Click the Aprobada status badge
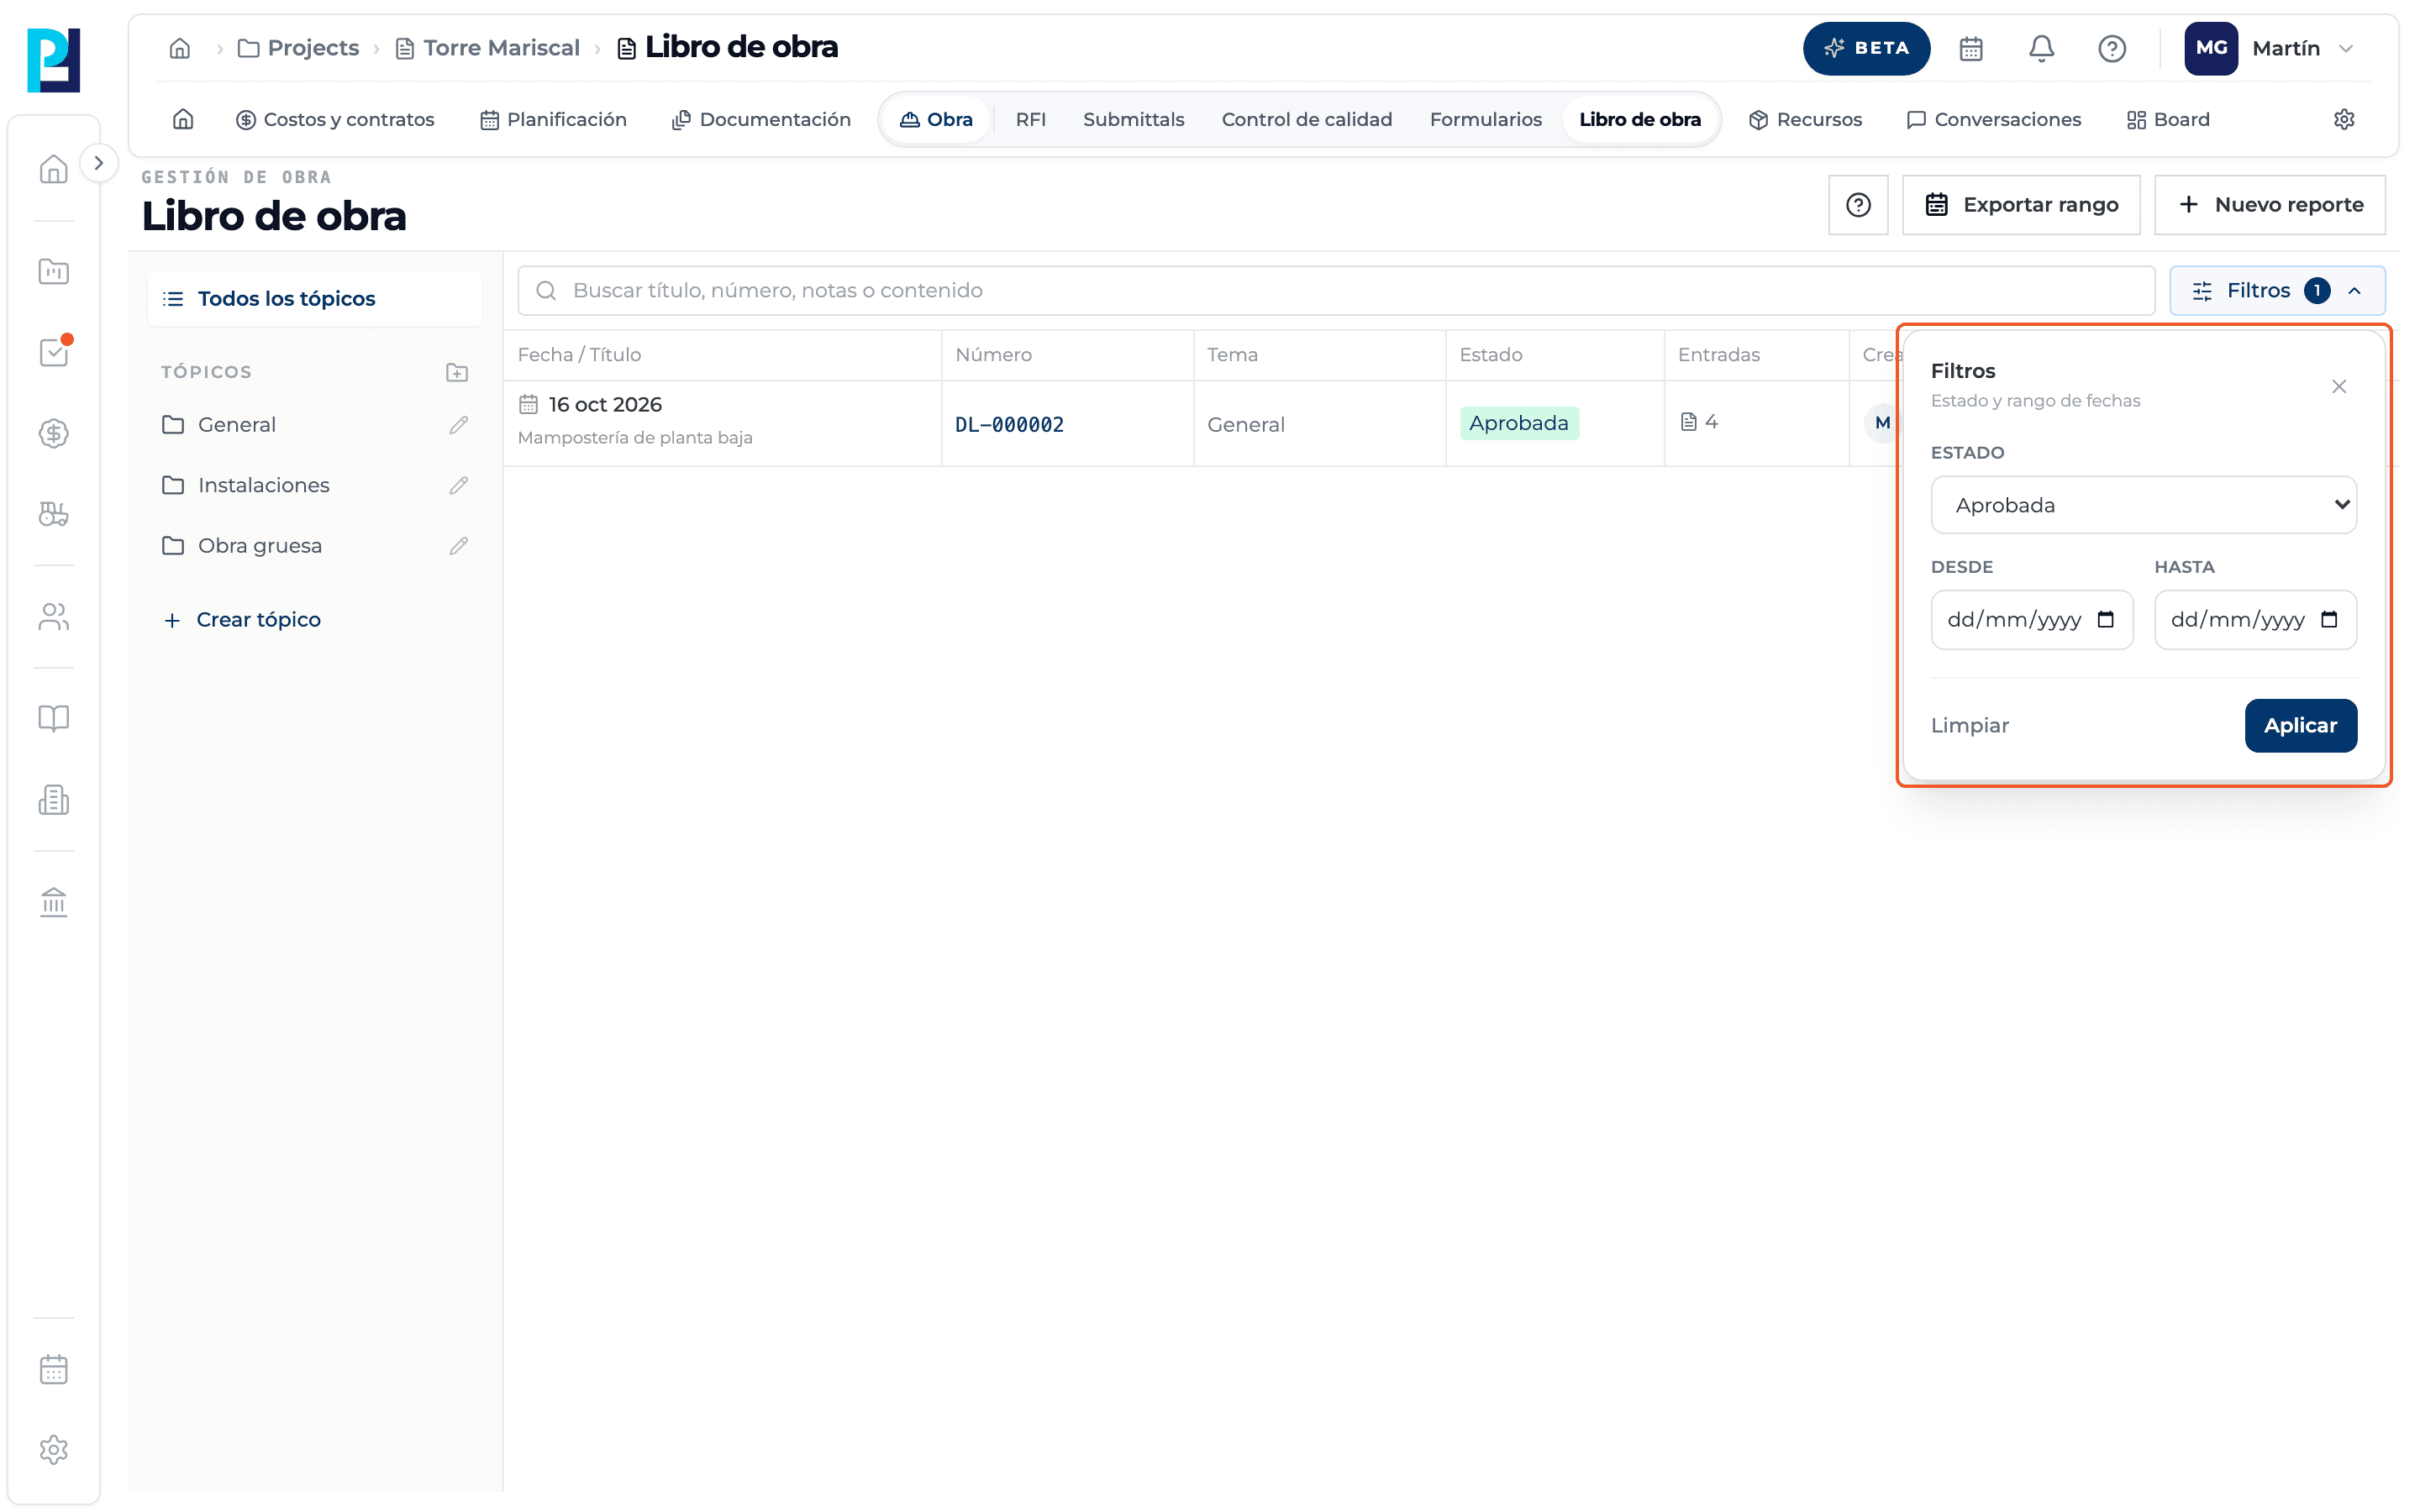2420x1512 pixels. click(x=1518, y=423)
